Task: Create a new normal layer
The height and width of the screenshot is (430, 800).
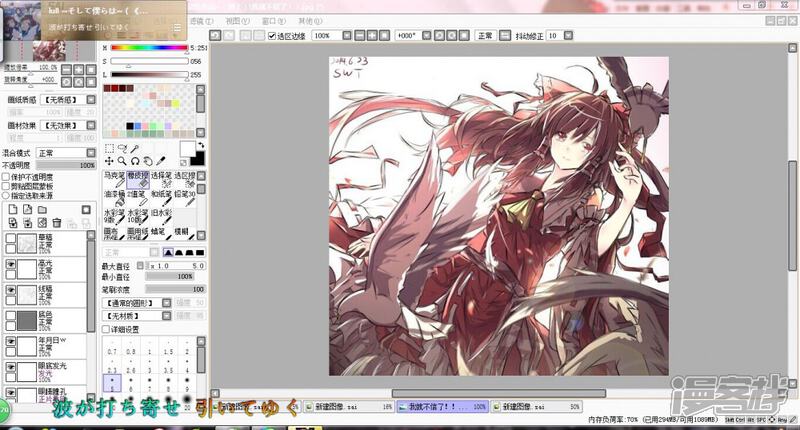Action: tap(13, 210)
